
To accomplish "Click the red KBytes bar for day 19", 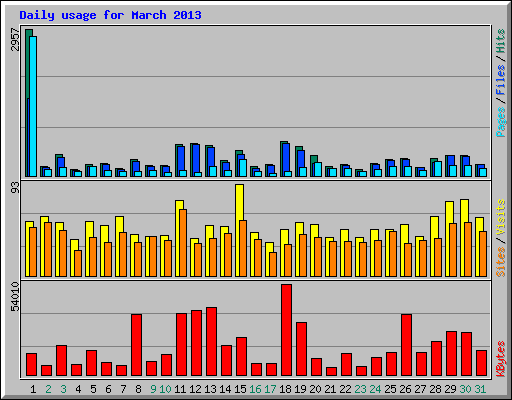I will (x=301, y=349).
